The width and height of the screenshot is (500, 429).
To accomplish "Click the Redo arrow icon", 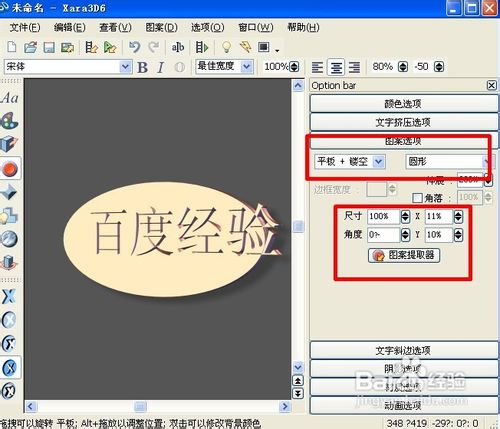I will pos(153,47).
